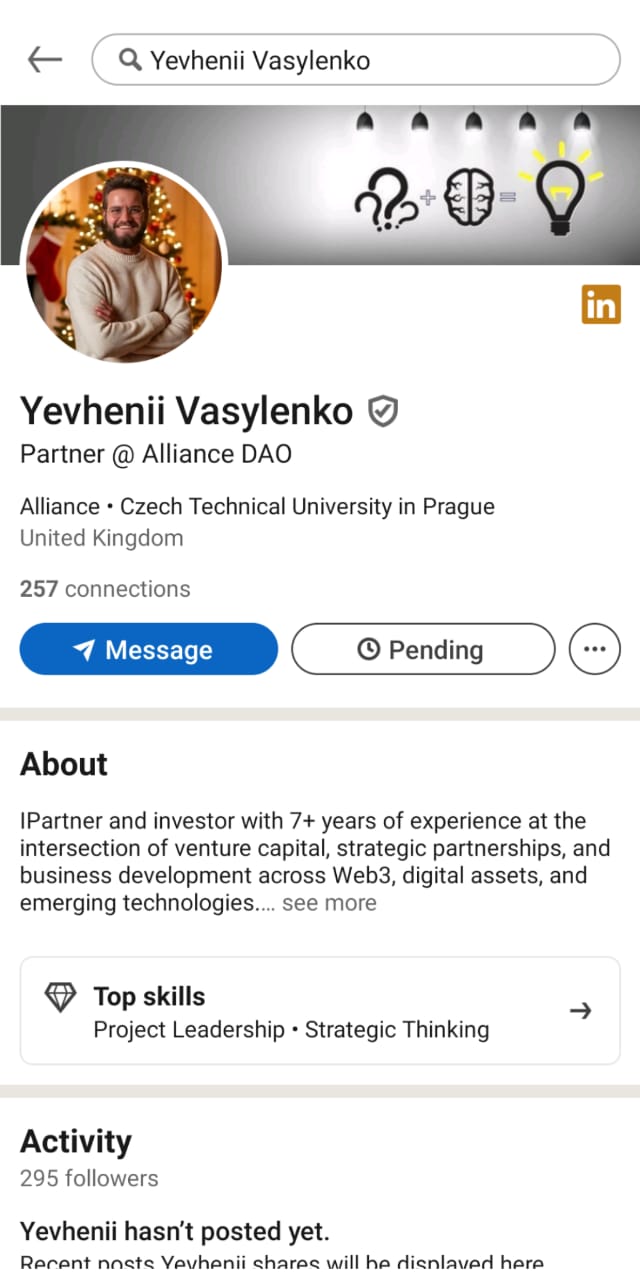Viewport: 640px width, 1280px height.
Task: Tap the gold LinkedIn premium badge
Action: click(601, 304)
